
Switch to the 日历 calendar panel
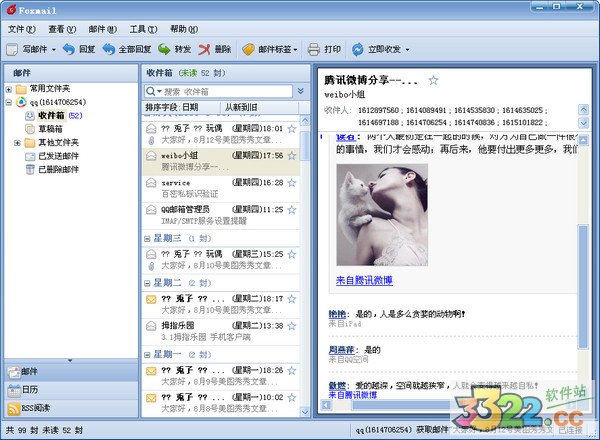71,390
